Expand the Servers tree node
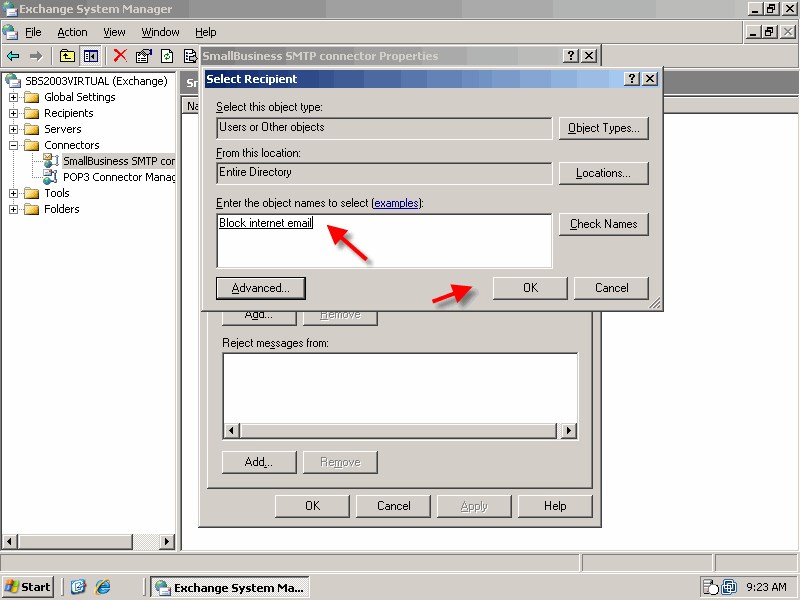This screenshot has width=800, height=600. (14, 129)
